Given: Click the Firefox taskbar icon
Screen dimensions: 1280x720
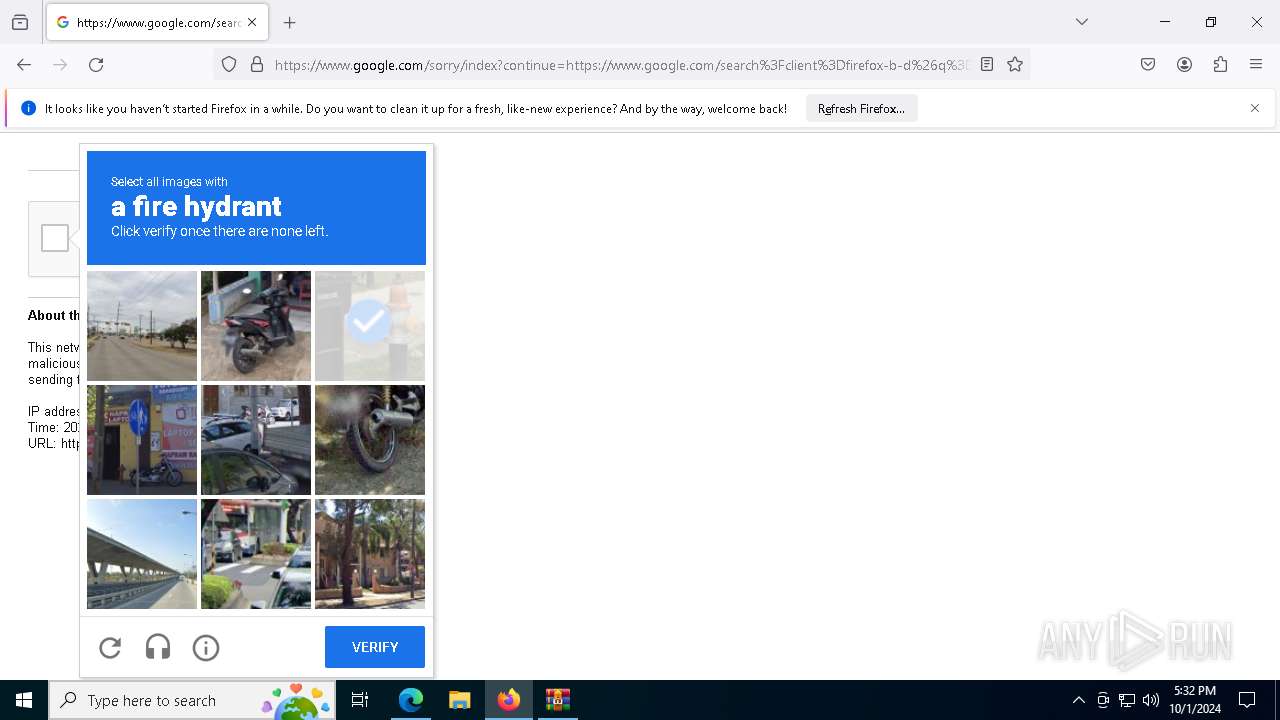Looking at the screenshot, I should (509, 700).
